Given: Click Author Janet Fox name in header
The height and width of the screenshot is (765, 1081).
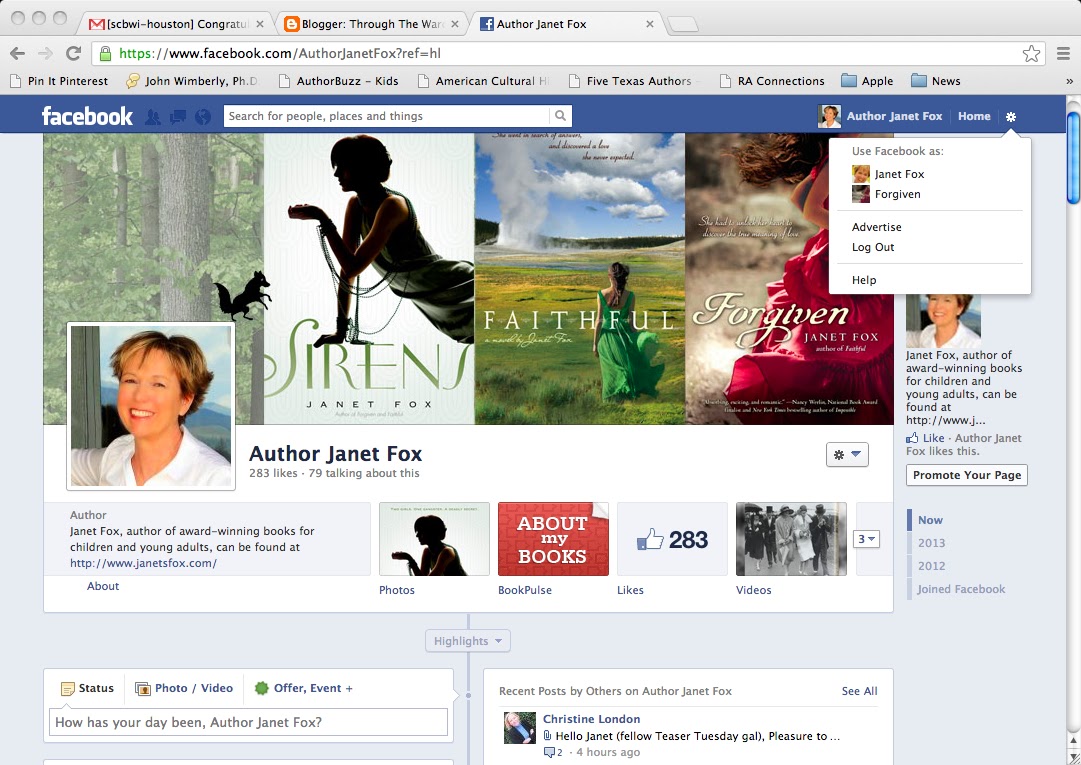Looking at the screenshot, I should (x=894, y=116).
